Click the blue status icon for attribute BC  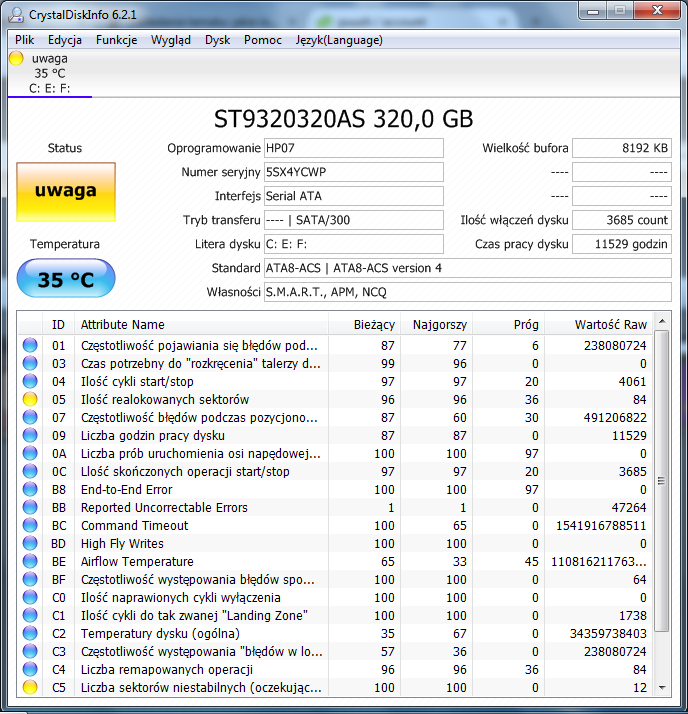(30, 525)
